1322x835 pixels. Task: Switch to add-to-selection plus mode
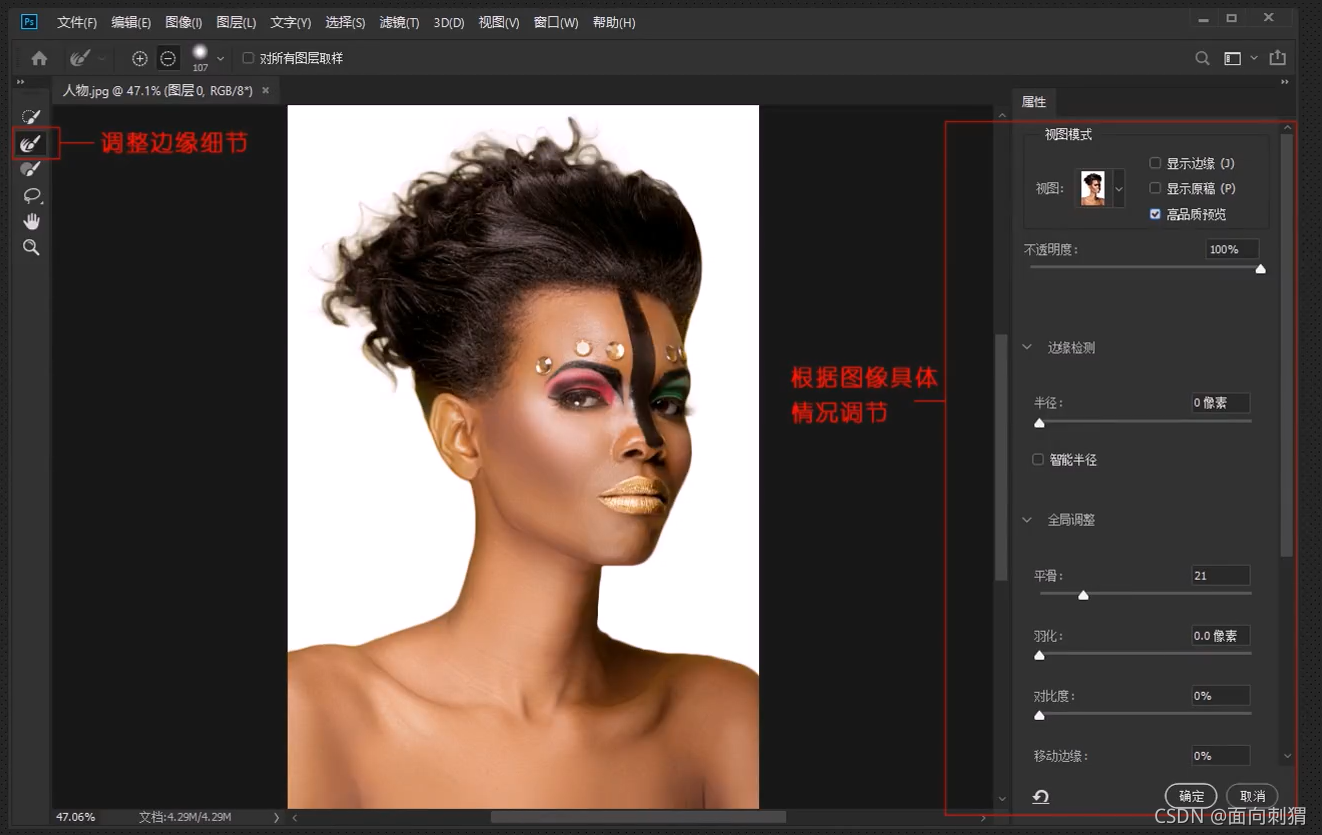click(x=140, y=58)
